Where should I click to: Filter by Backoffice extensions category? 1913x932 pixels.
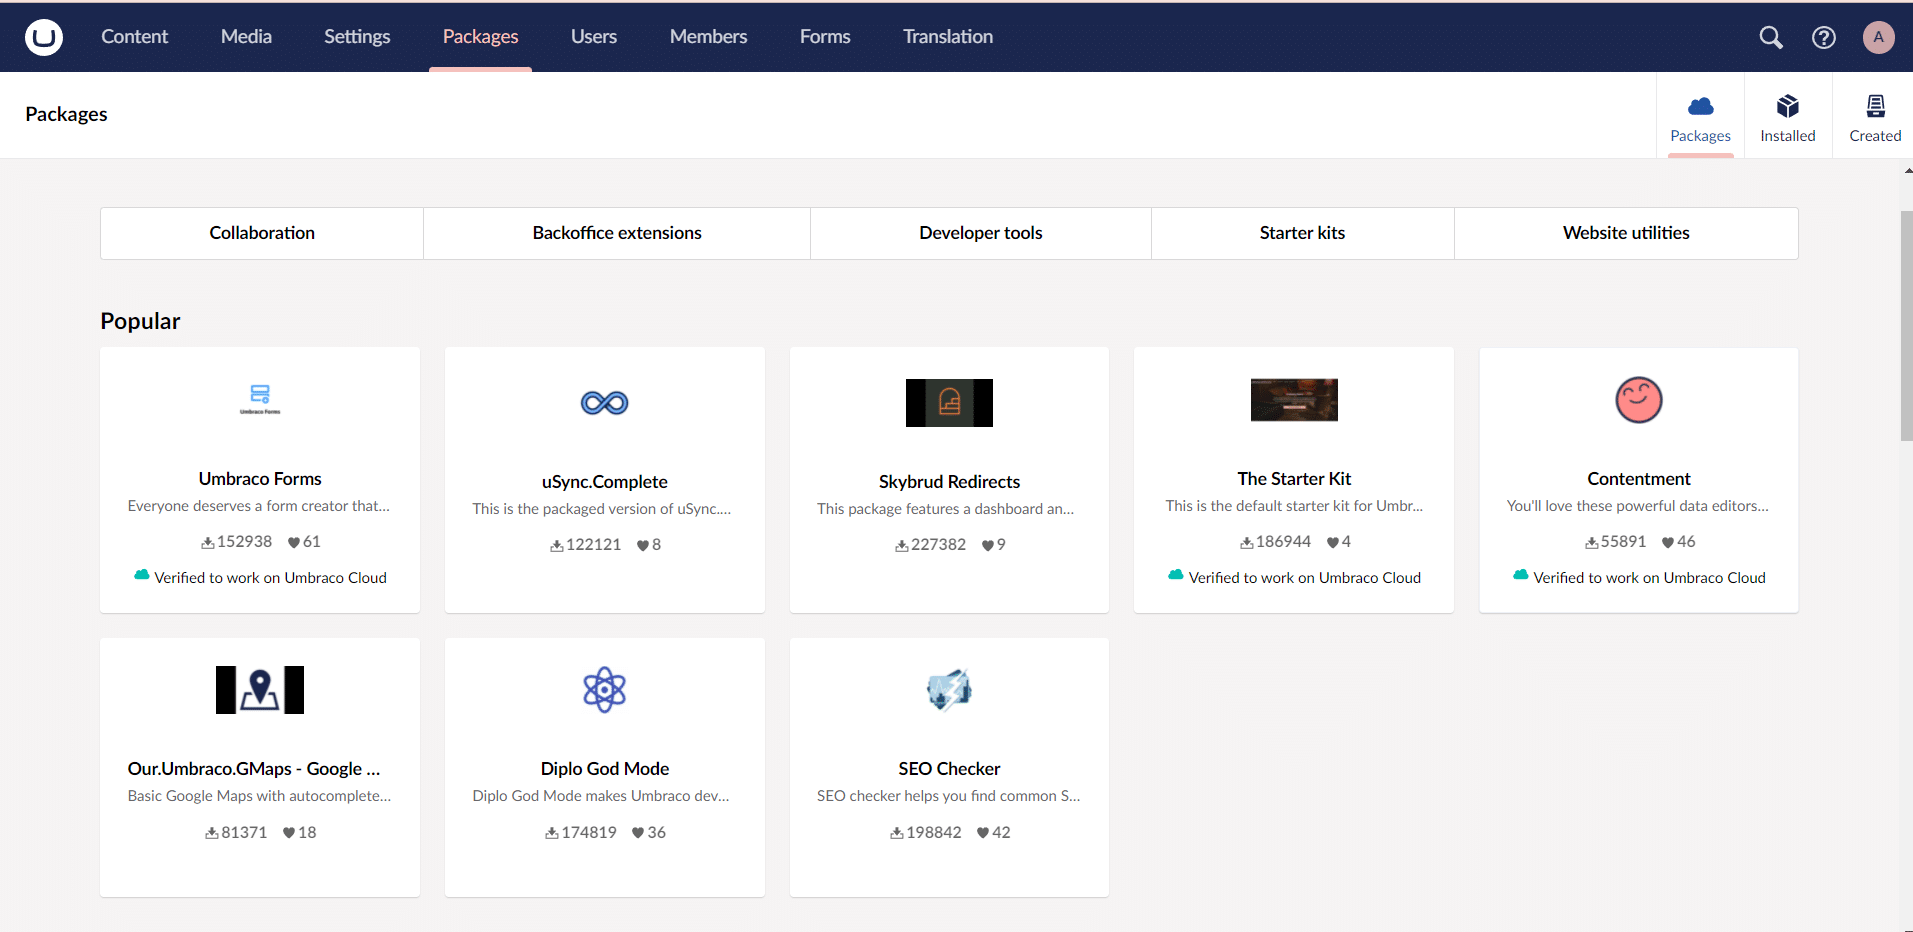tap(617, 233)
